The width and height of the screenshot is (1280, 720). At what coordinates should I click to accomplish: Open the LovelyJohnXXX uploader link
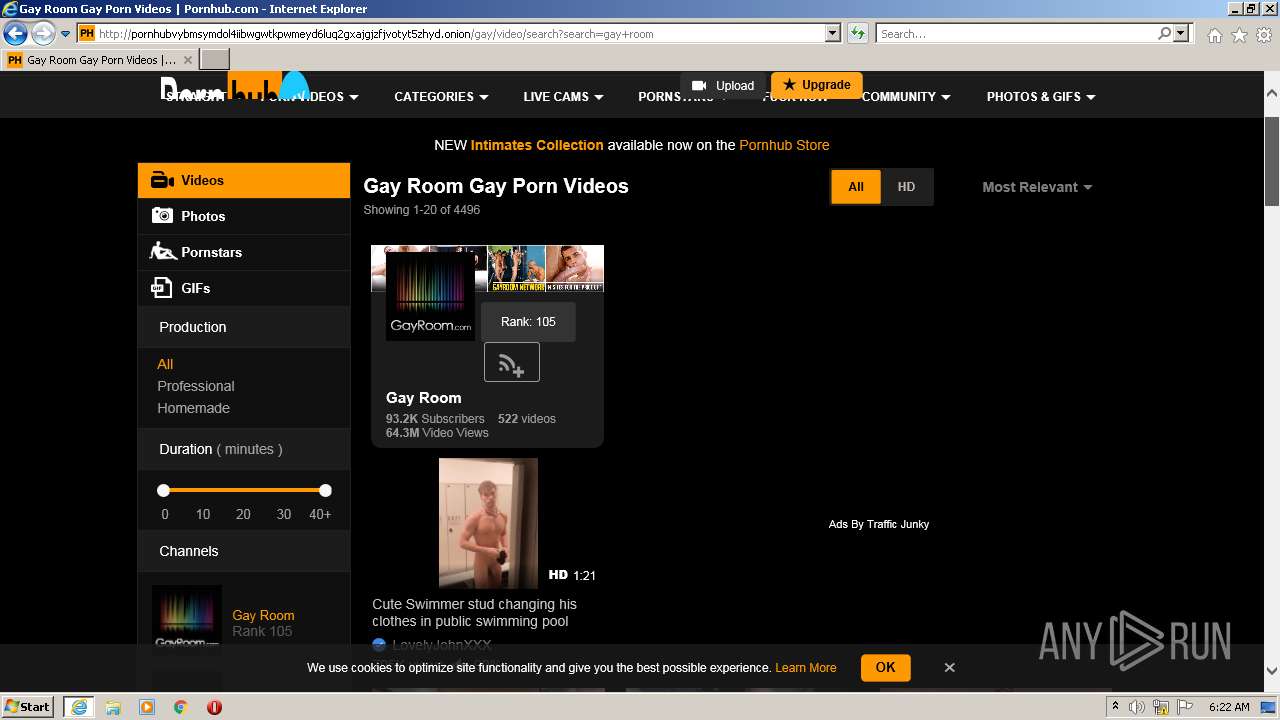(x=442, y=645)
